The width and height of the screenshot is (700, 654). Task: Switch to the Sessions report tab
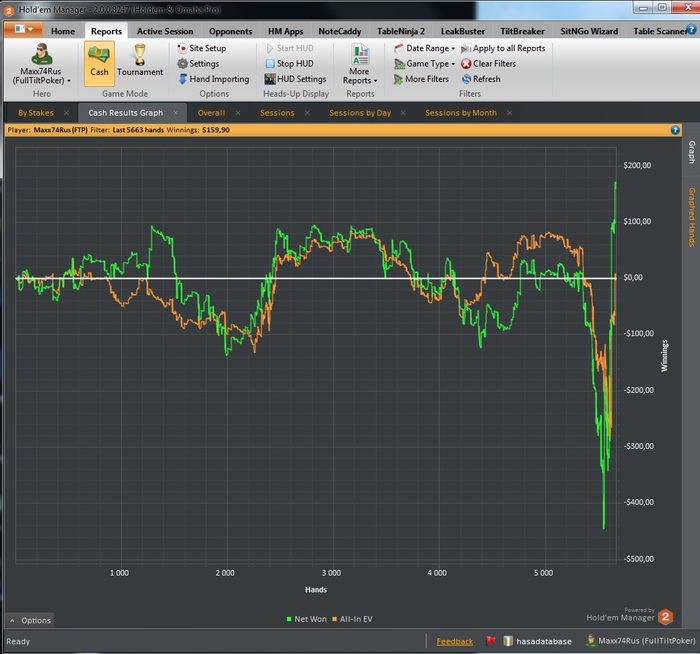coord(277,113)
